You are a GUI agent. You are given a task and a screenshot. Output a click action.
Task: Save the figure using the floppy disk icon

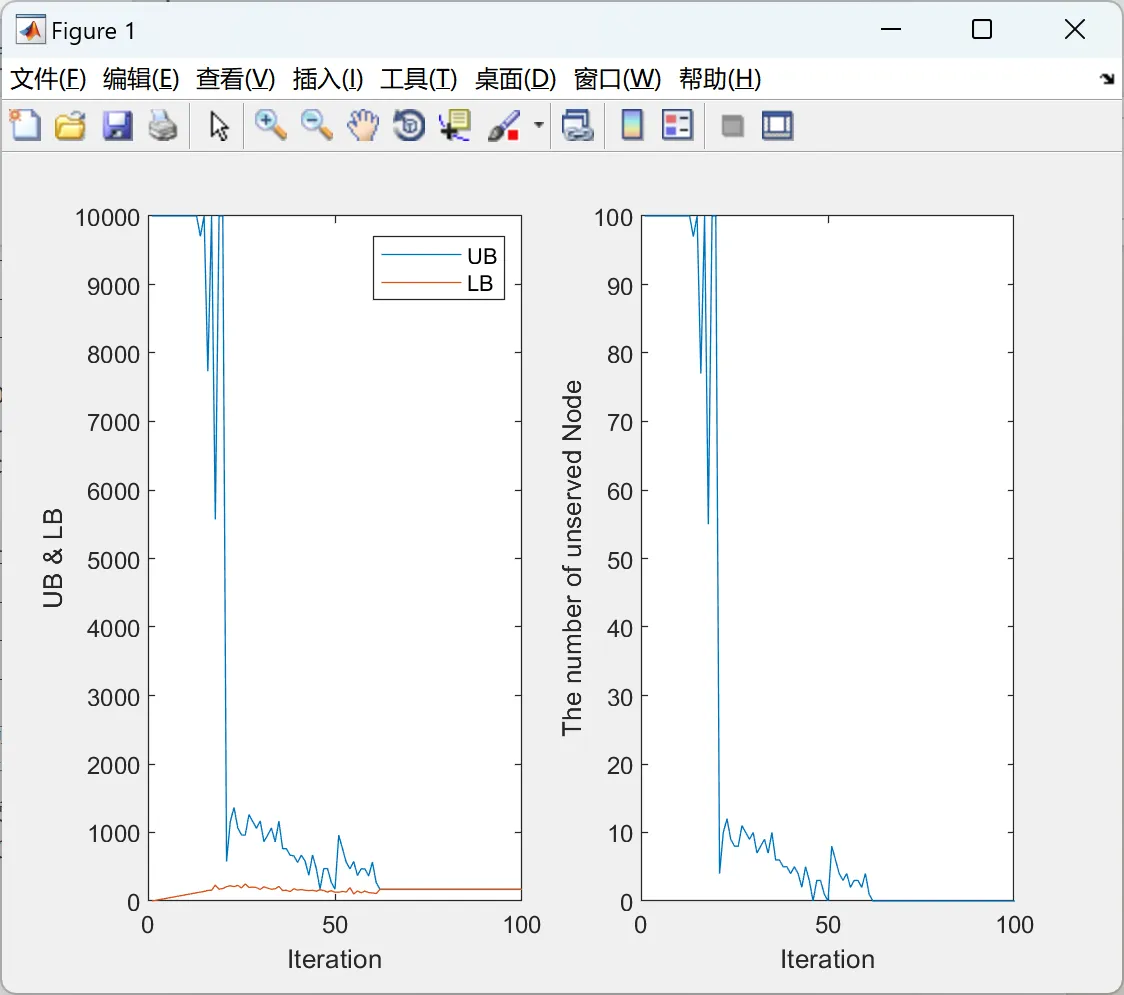(117, 125)
